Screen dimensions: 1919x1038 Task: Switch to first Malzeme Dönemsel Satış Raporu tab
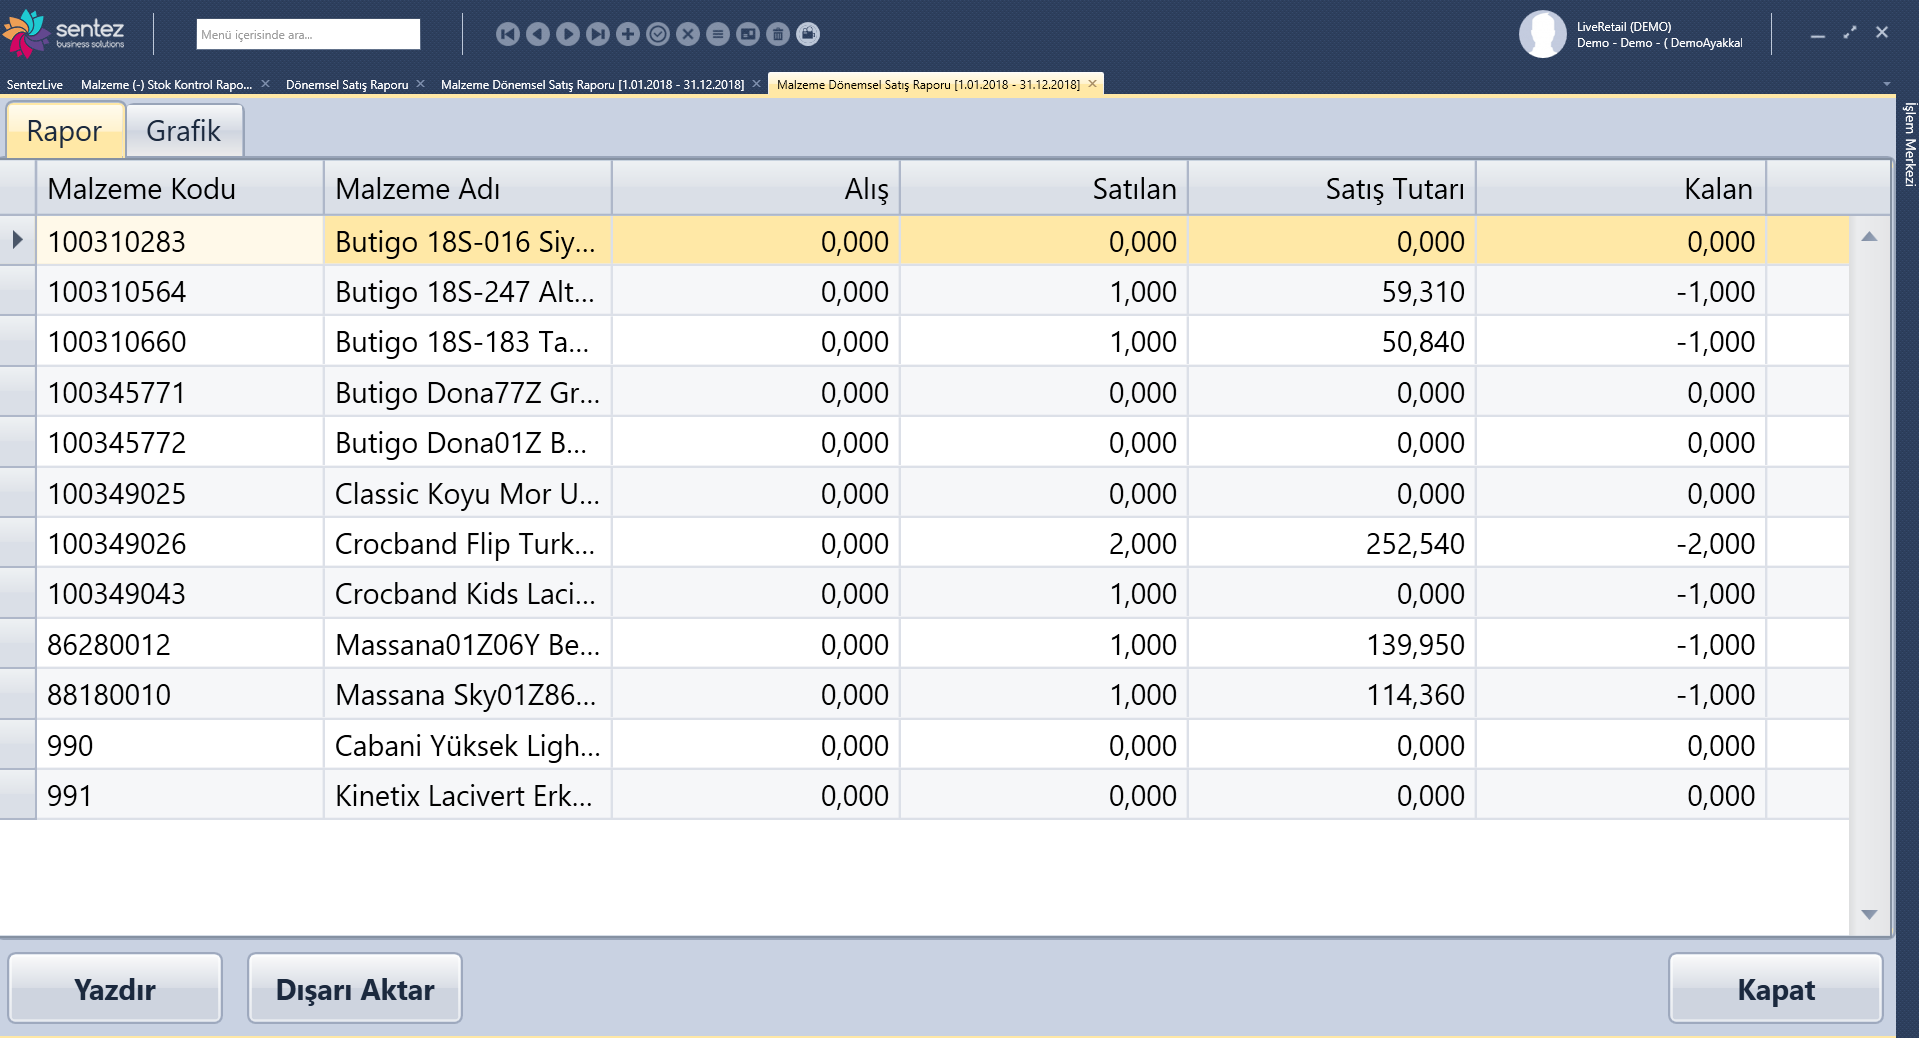pyautogui.click(x=592, y=85)
